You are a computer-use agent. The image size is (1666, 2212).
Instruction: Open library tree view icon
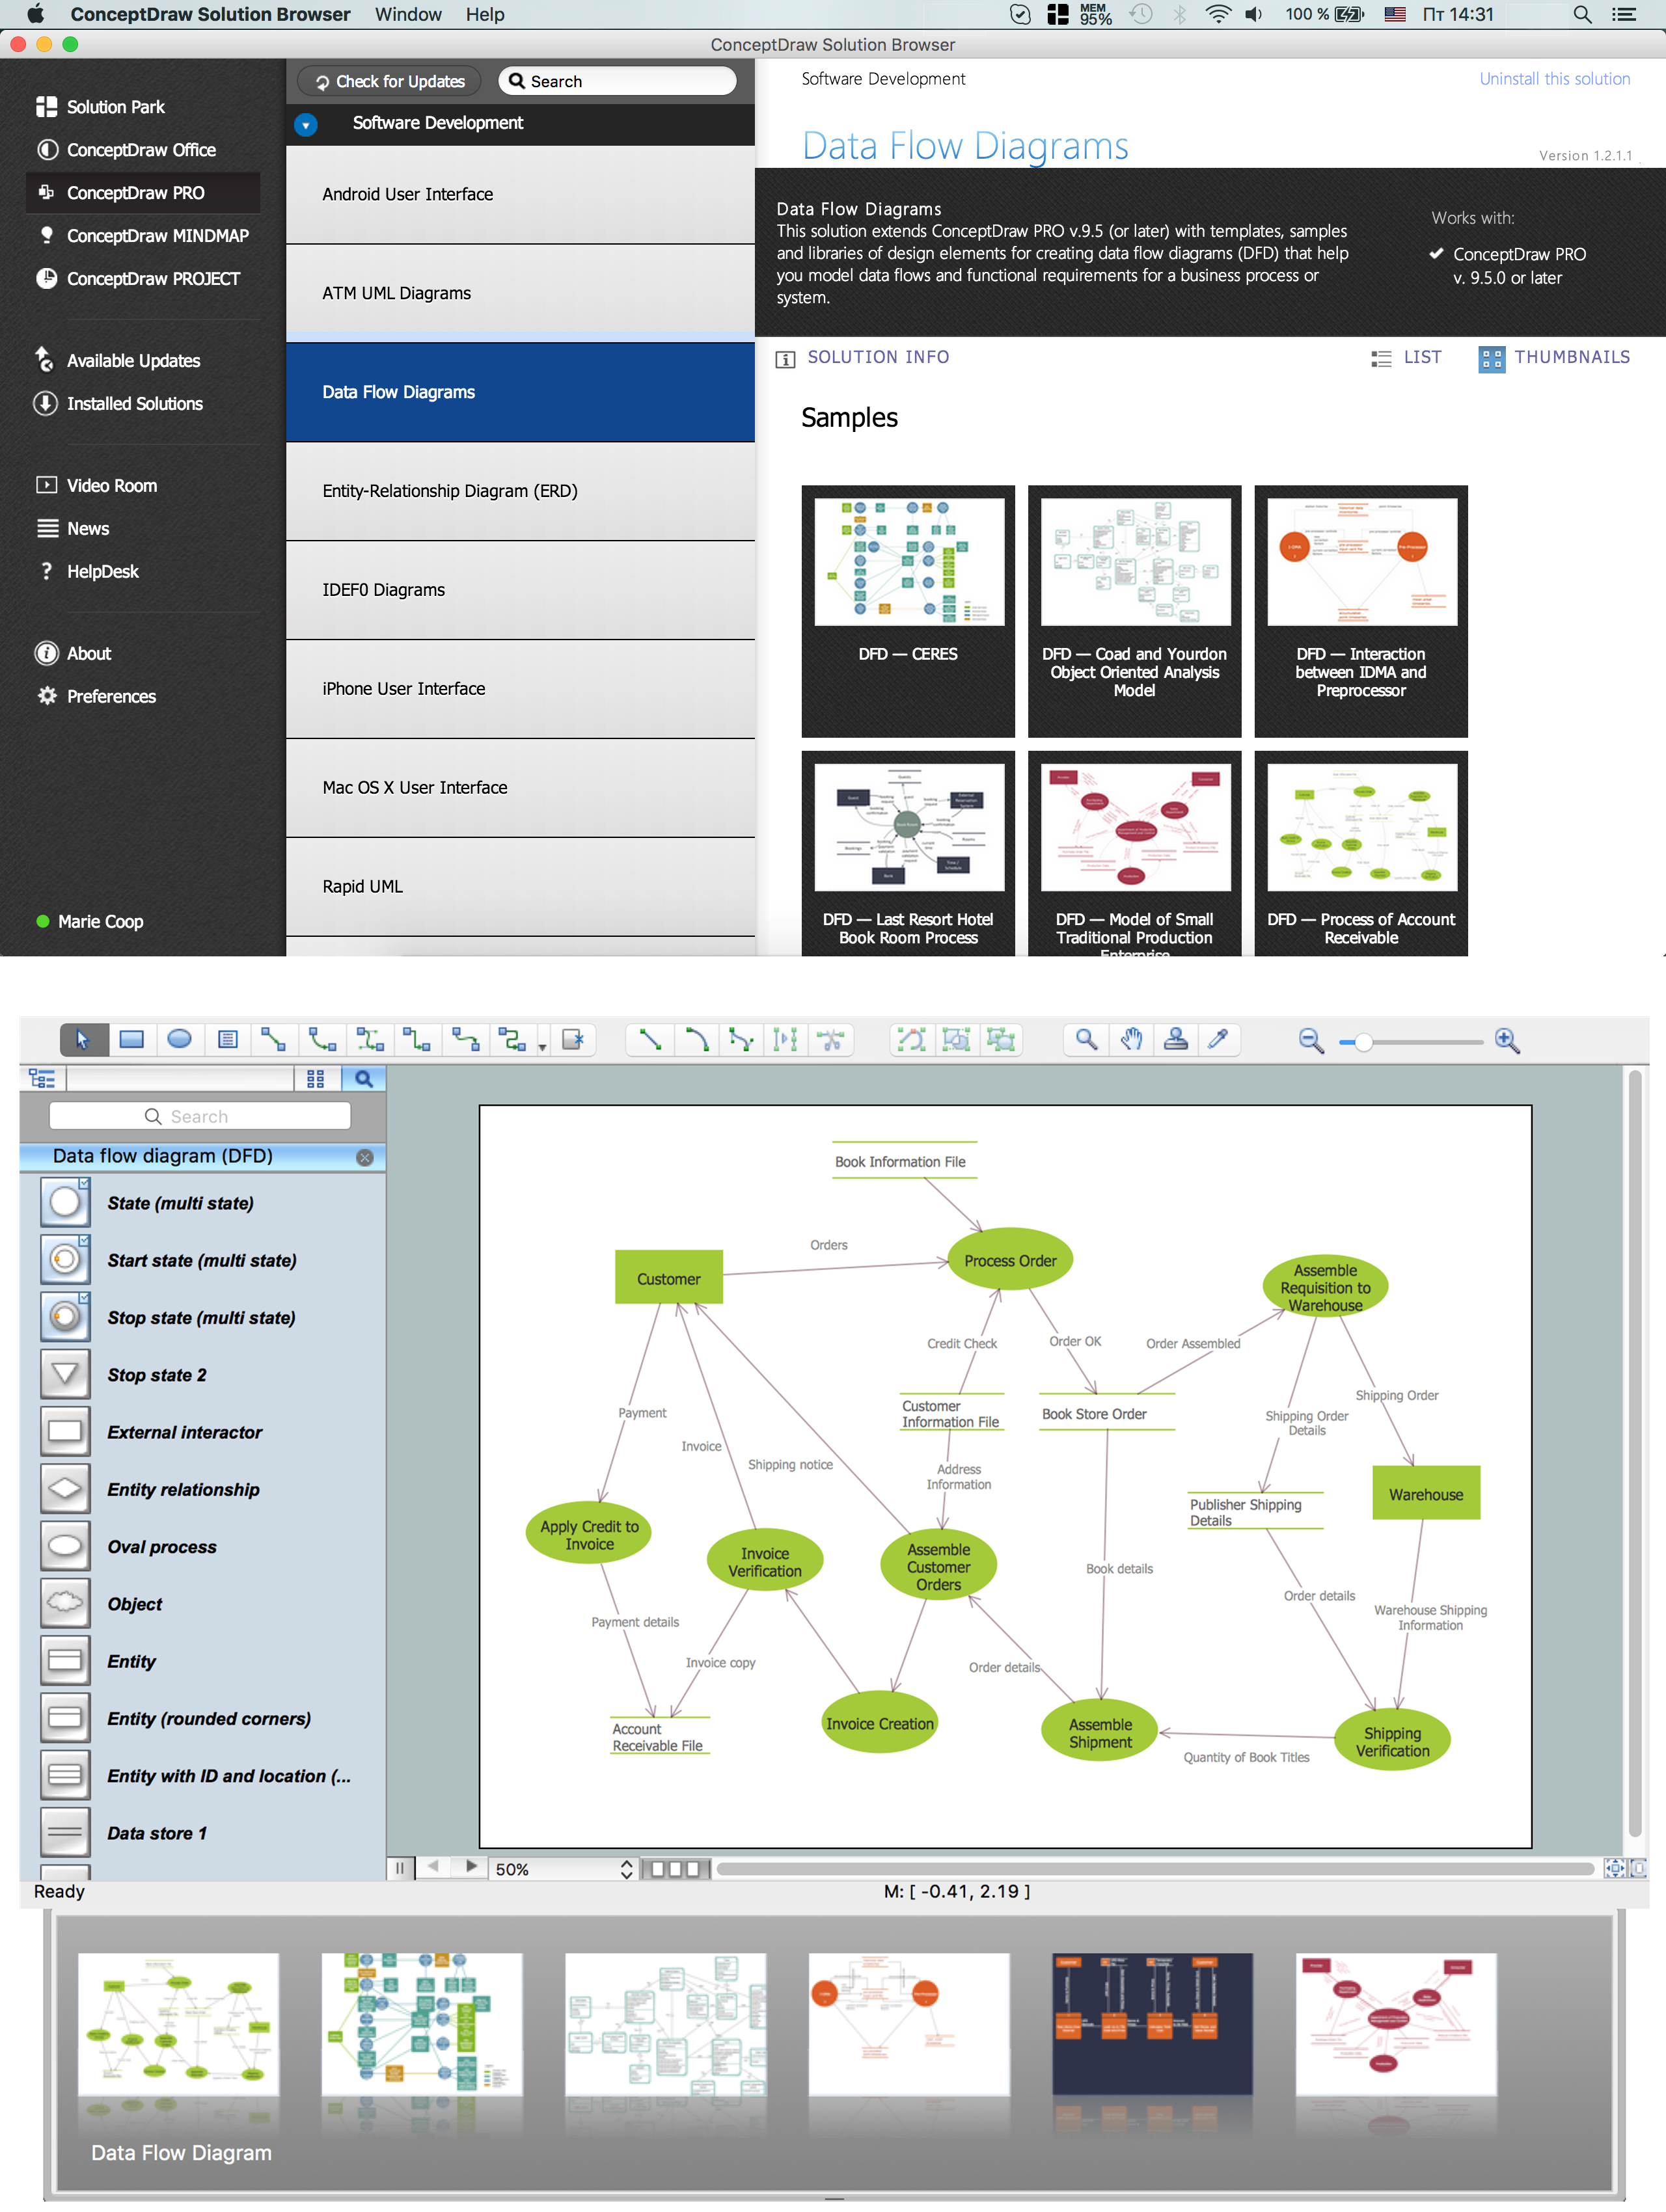tap(42, 1078)
